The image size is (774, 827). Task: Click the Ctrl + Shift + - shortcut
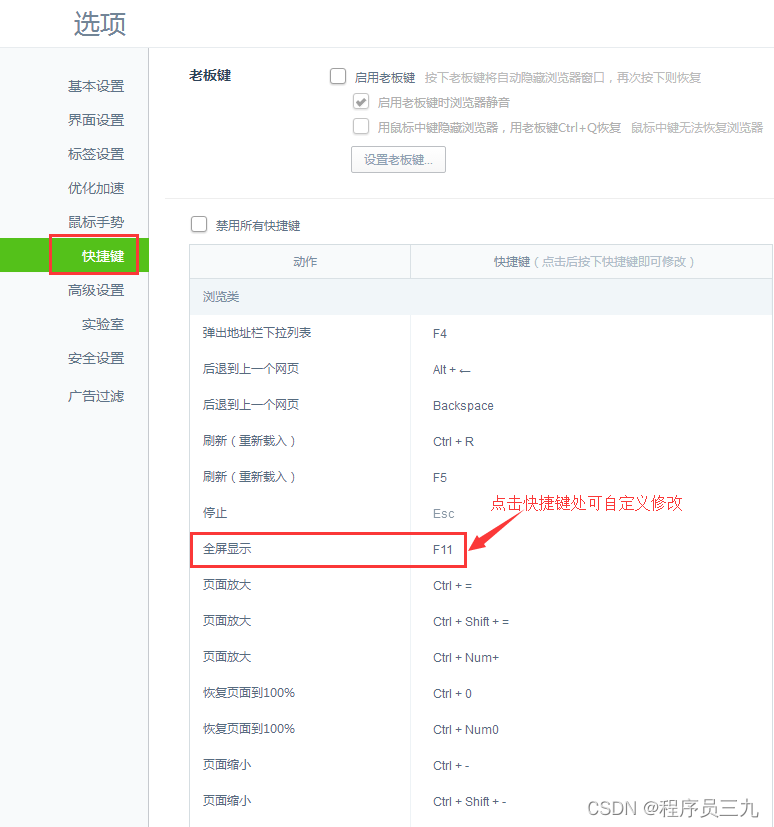point(469,802)
